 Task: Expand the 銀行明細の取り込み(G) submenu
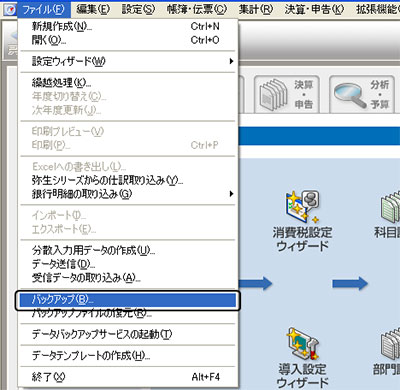[x=127, y=194]
